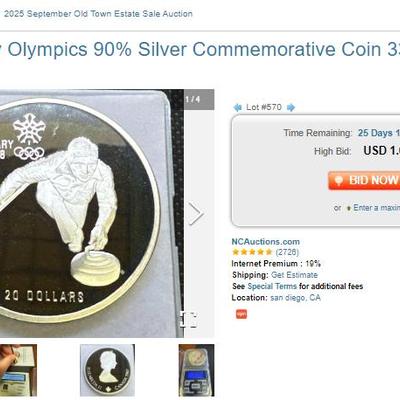This screenshot has height=400, width=400.
Task: Click the star rating icons for NCAuctions
Action: click(252, 252)
